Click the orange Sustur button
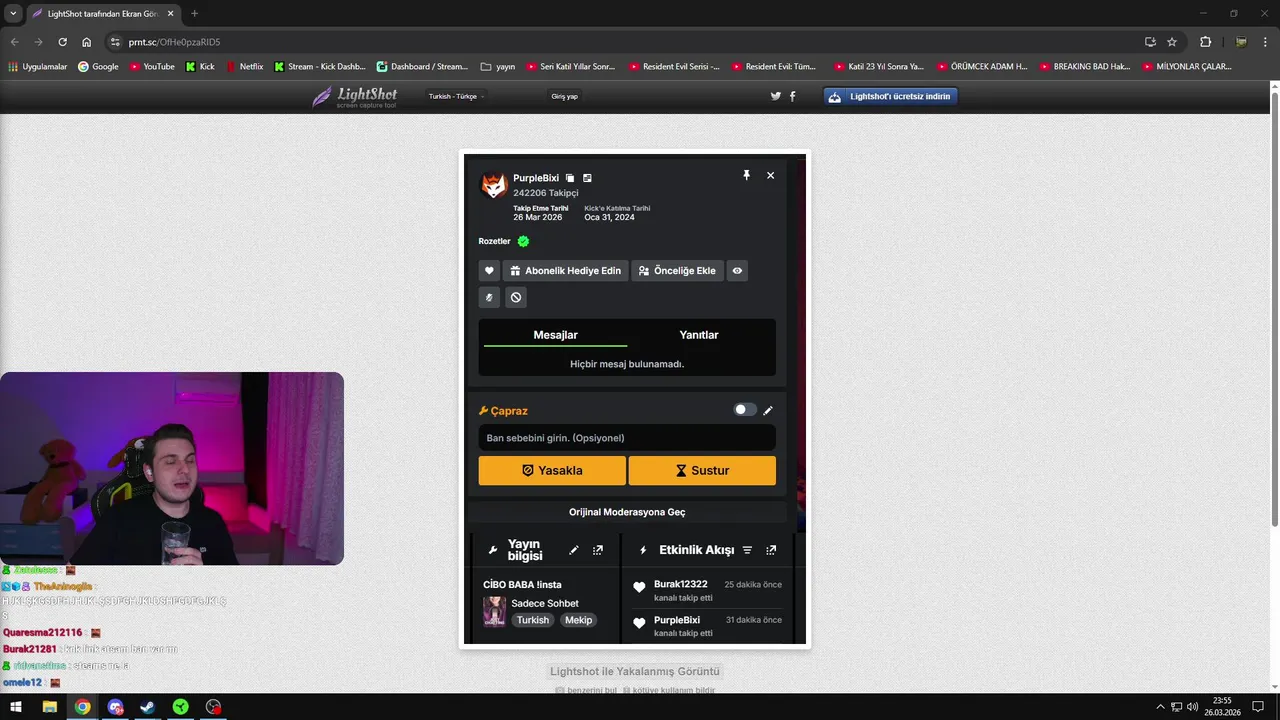Screen dimensions: 1280x720 tap(702, 470)
